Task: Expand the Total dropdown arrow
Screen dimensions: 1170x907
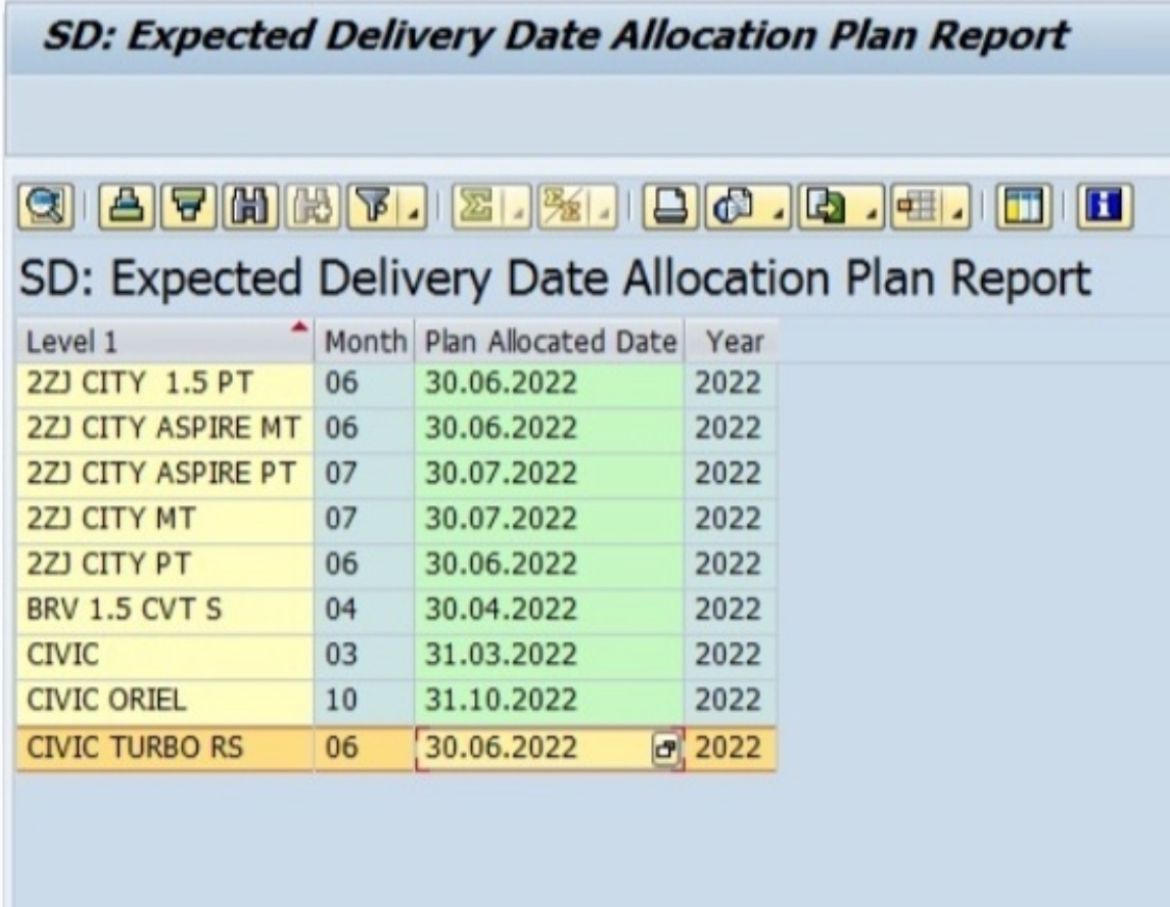Action: tap(518, 208)
